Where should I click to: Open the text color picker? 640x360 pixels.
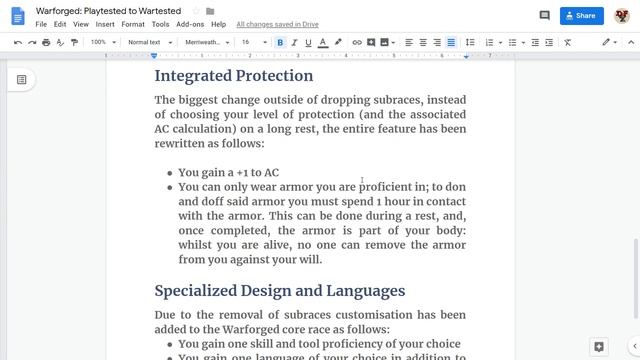click(323, 42)
